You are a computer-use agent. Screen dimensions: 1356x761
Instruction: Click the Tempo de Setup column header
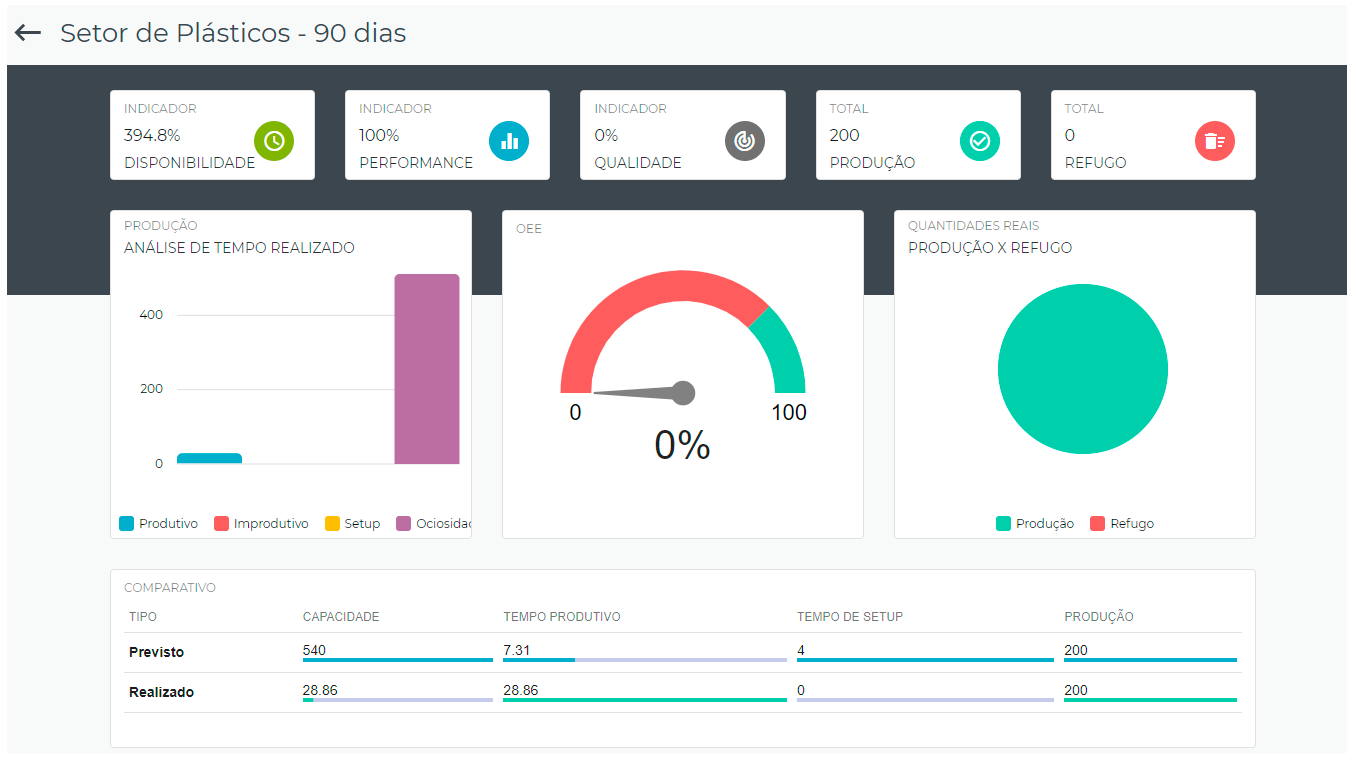pos(850,617)
